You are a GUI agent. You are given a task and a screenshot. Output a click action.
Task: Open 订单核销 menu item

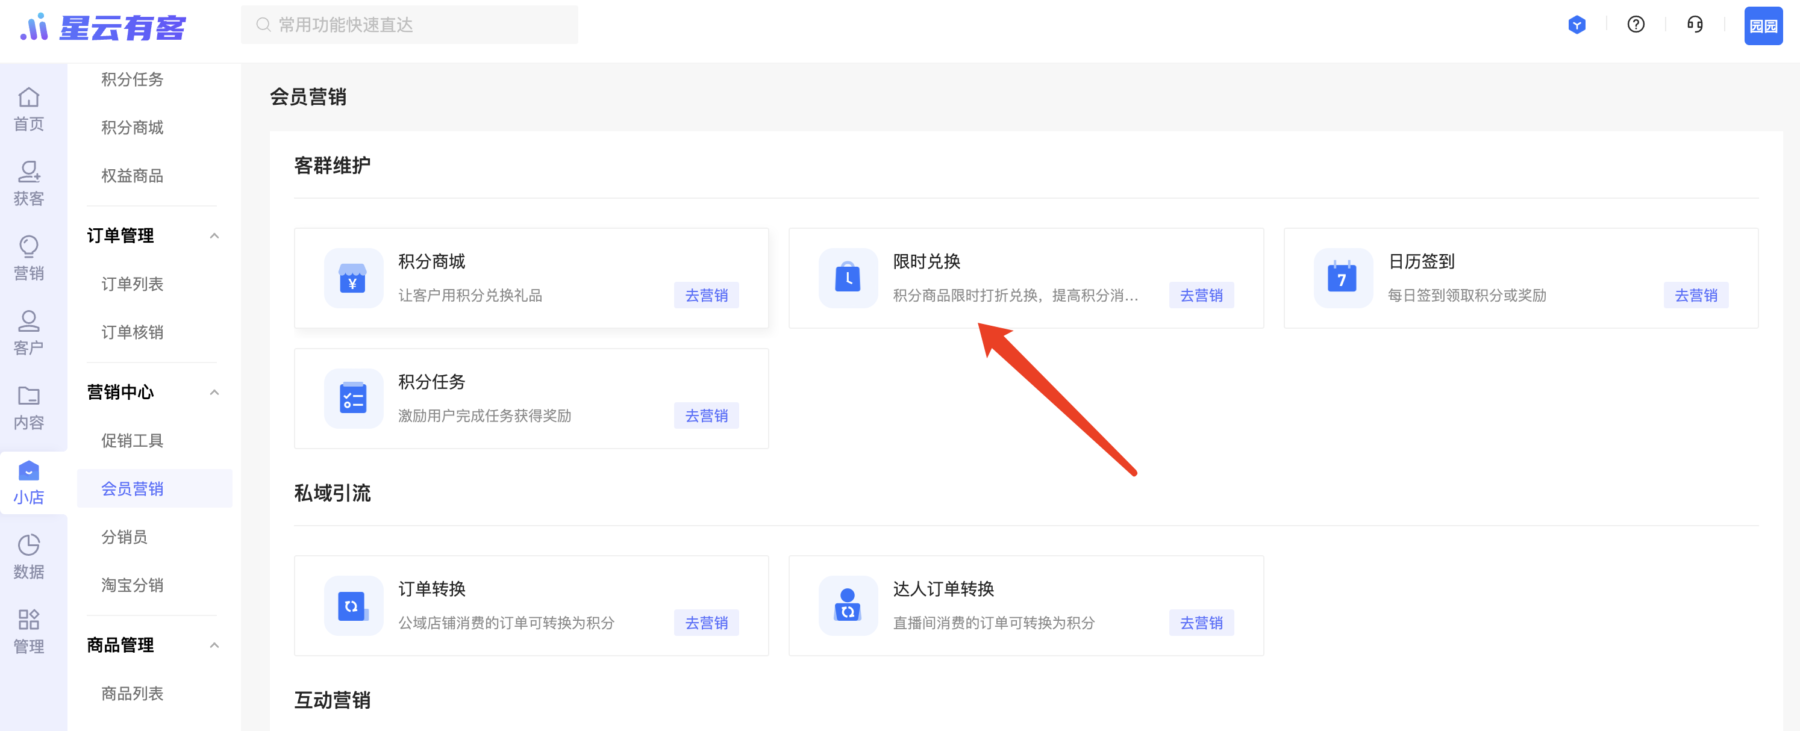[132, 332]
